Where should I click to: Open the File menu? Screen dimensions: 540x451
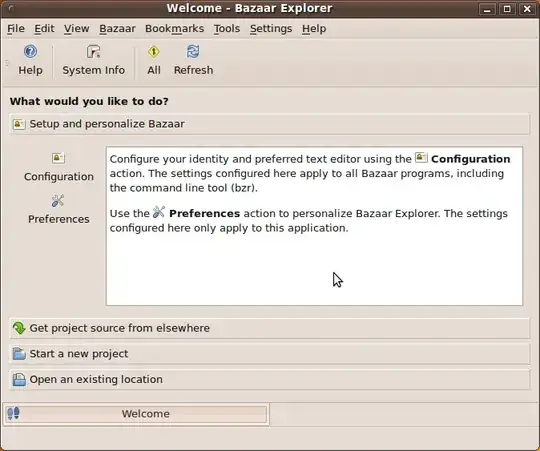pyautogui.click(x=16, y=29)
